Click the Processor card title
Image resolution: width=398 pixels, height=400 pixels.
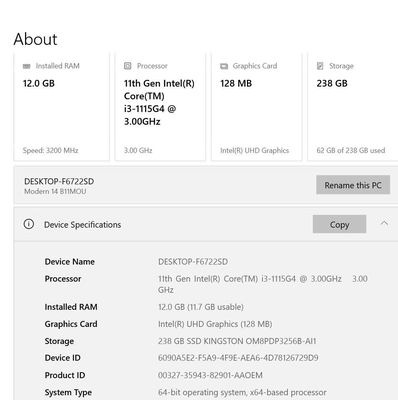point(152,66)
